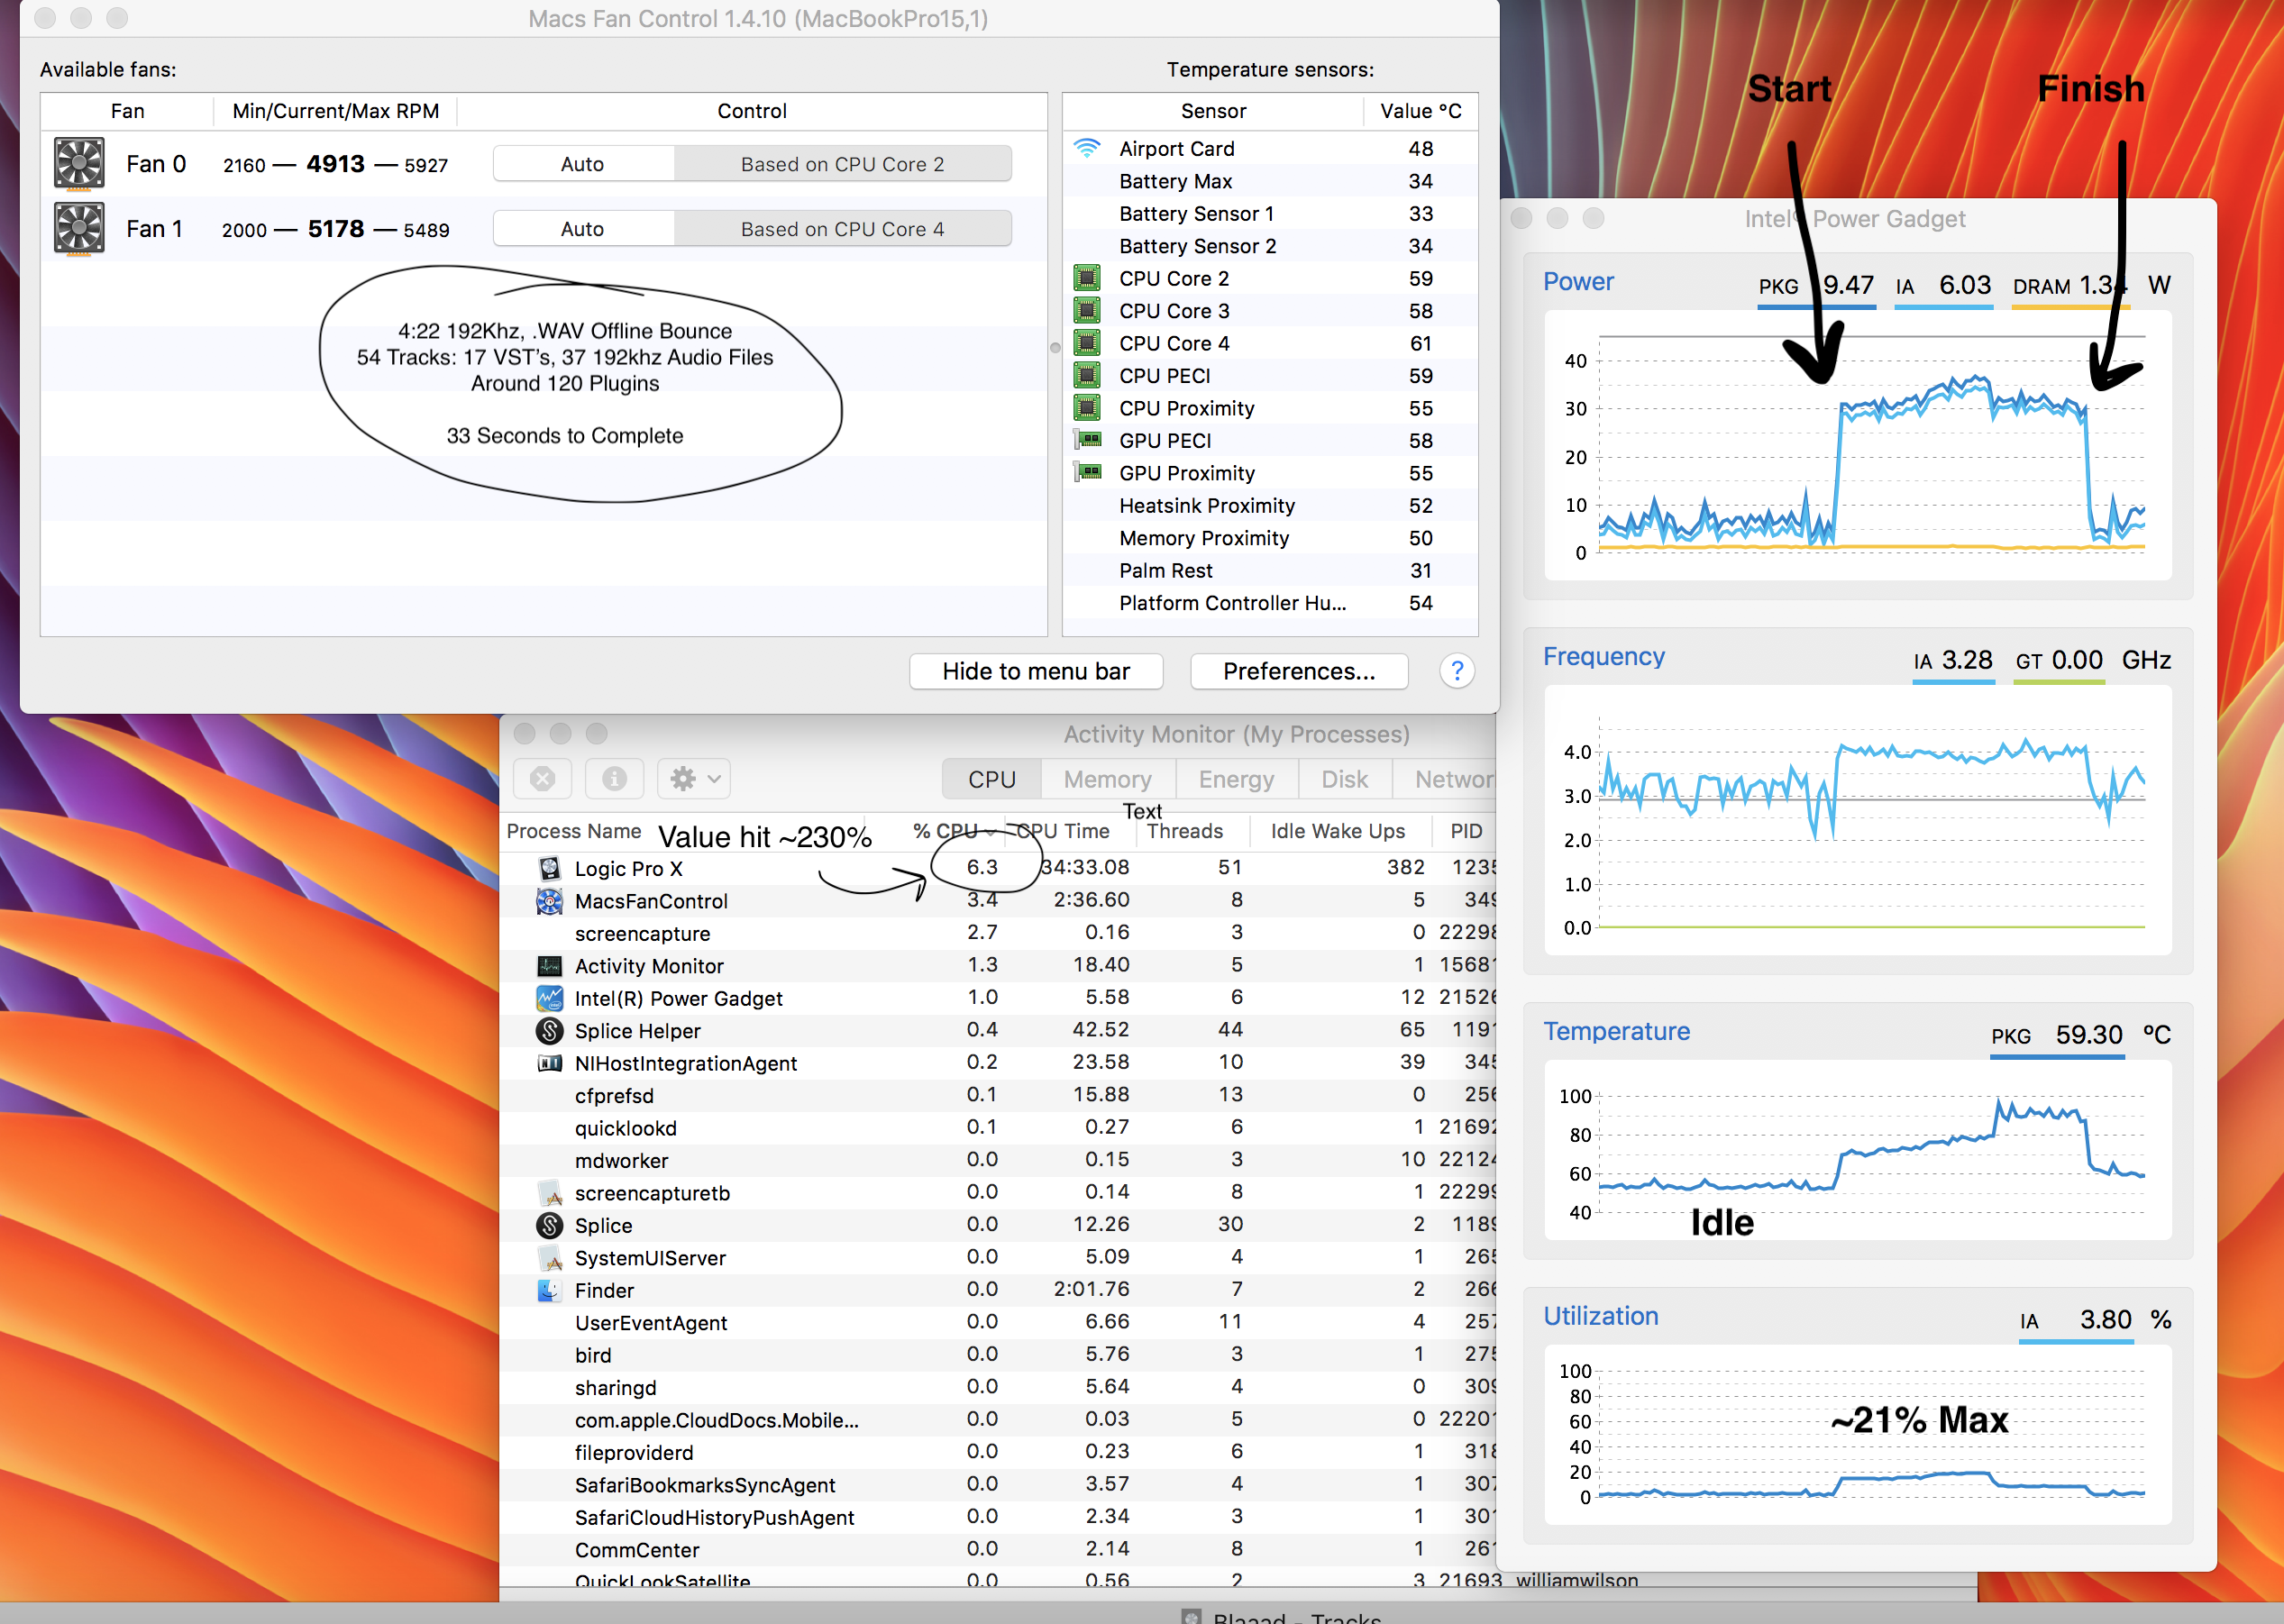Select the mdworker process row

click(x=998, y=1160)
